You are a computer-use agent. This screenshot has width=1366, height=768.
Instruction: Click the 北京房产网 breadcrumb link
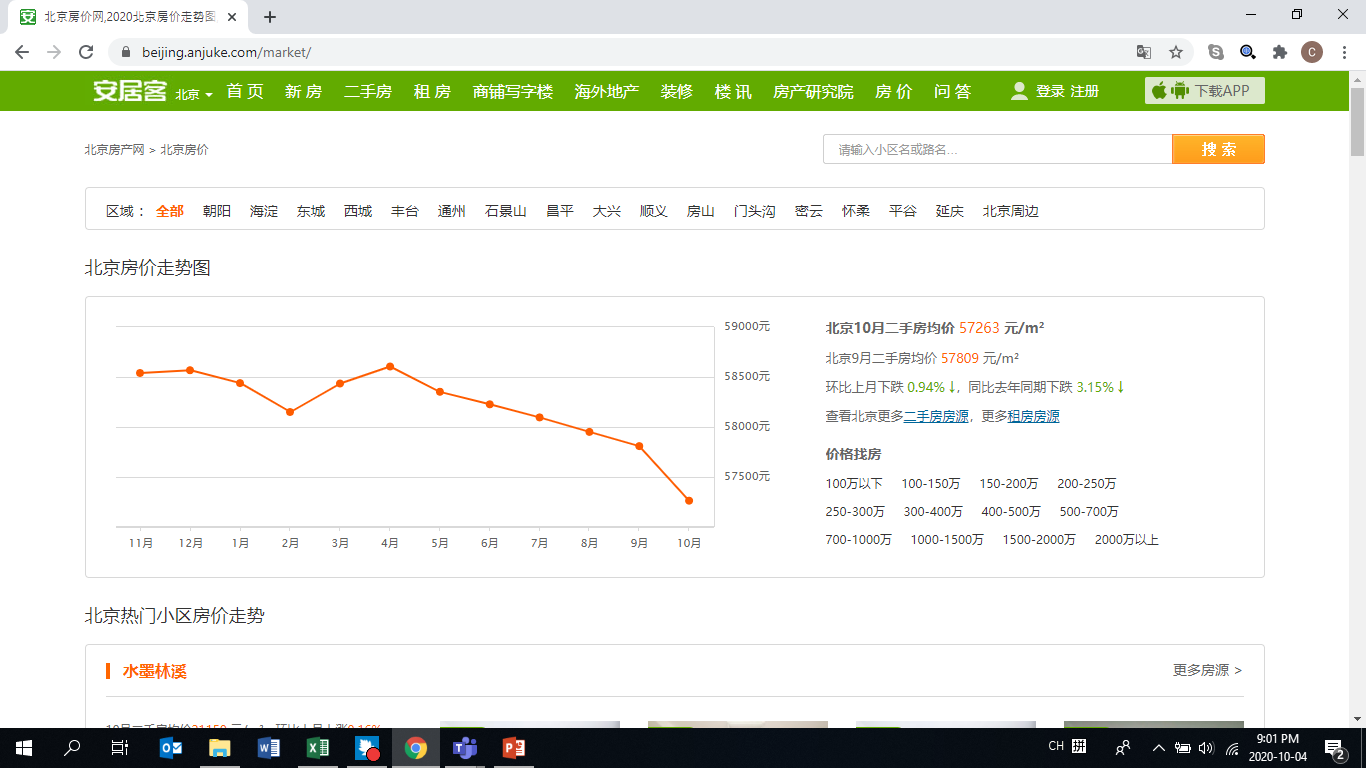pyautogui.click(x=114, y=149)
